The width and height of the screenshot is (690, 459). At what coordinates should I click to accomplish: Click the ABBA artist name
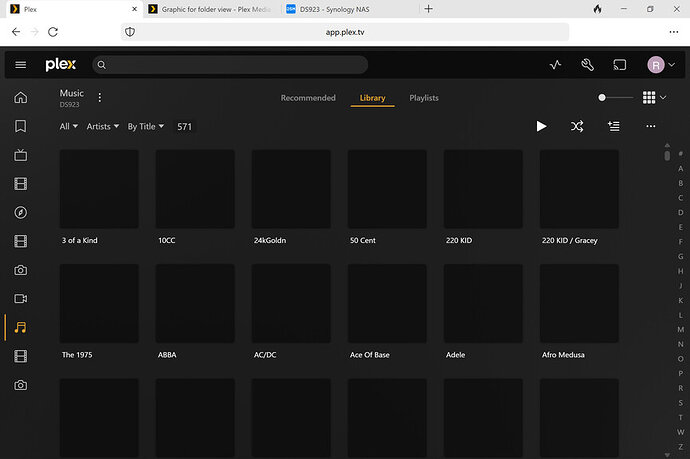click(x=167, y=355)
